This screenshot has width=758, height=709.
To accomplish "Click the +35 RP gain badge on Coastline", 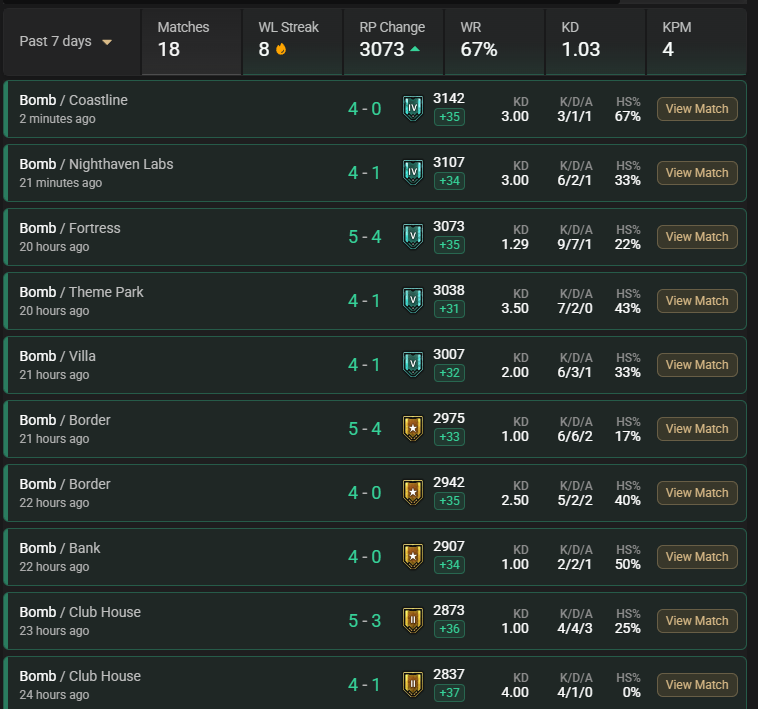I will click(x=450, y=117).
